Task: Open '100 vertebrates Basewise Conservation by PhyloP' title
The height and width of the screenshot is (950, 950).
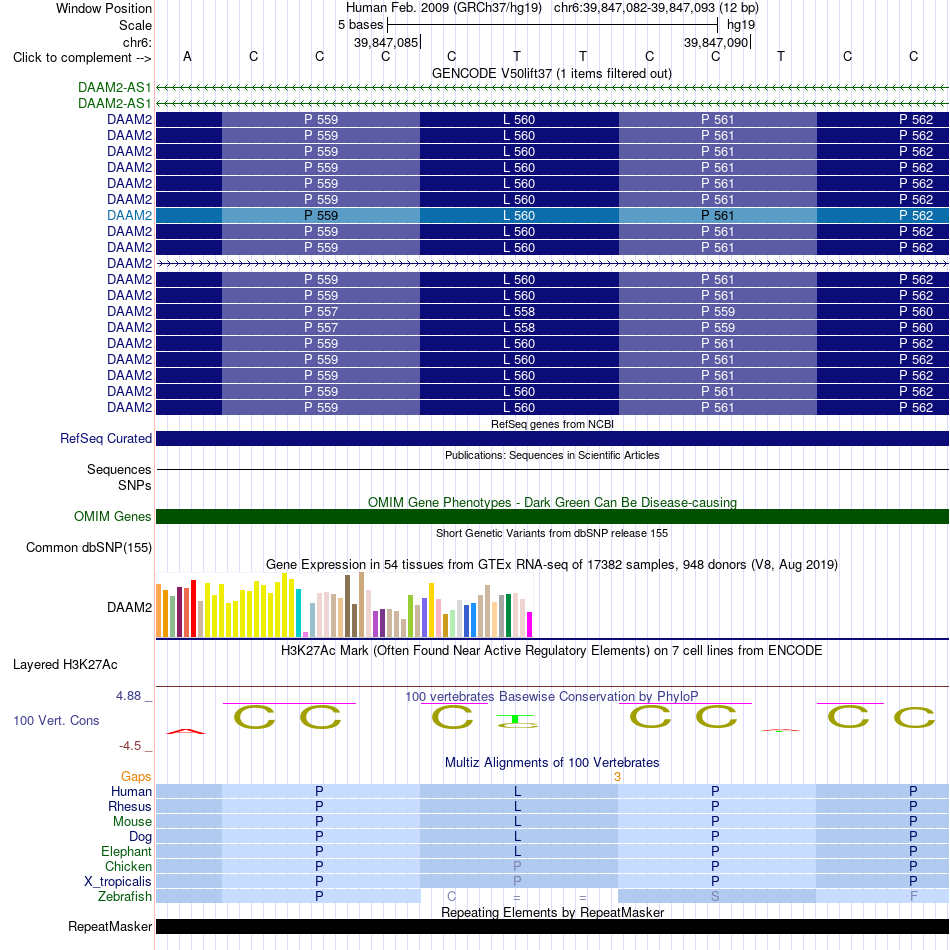Action: tap(552, 696)
